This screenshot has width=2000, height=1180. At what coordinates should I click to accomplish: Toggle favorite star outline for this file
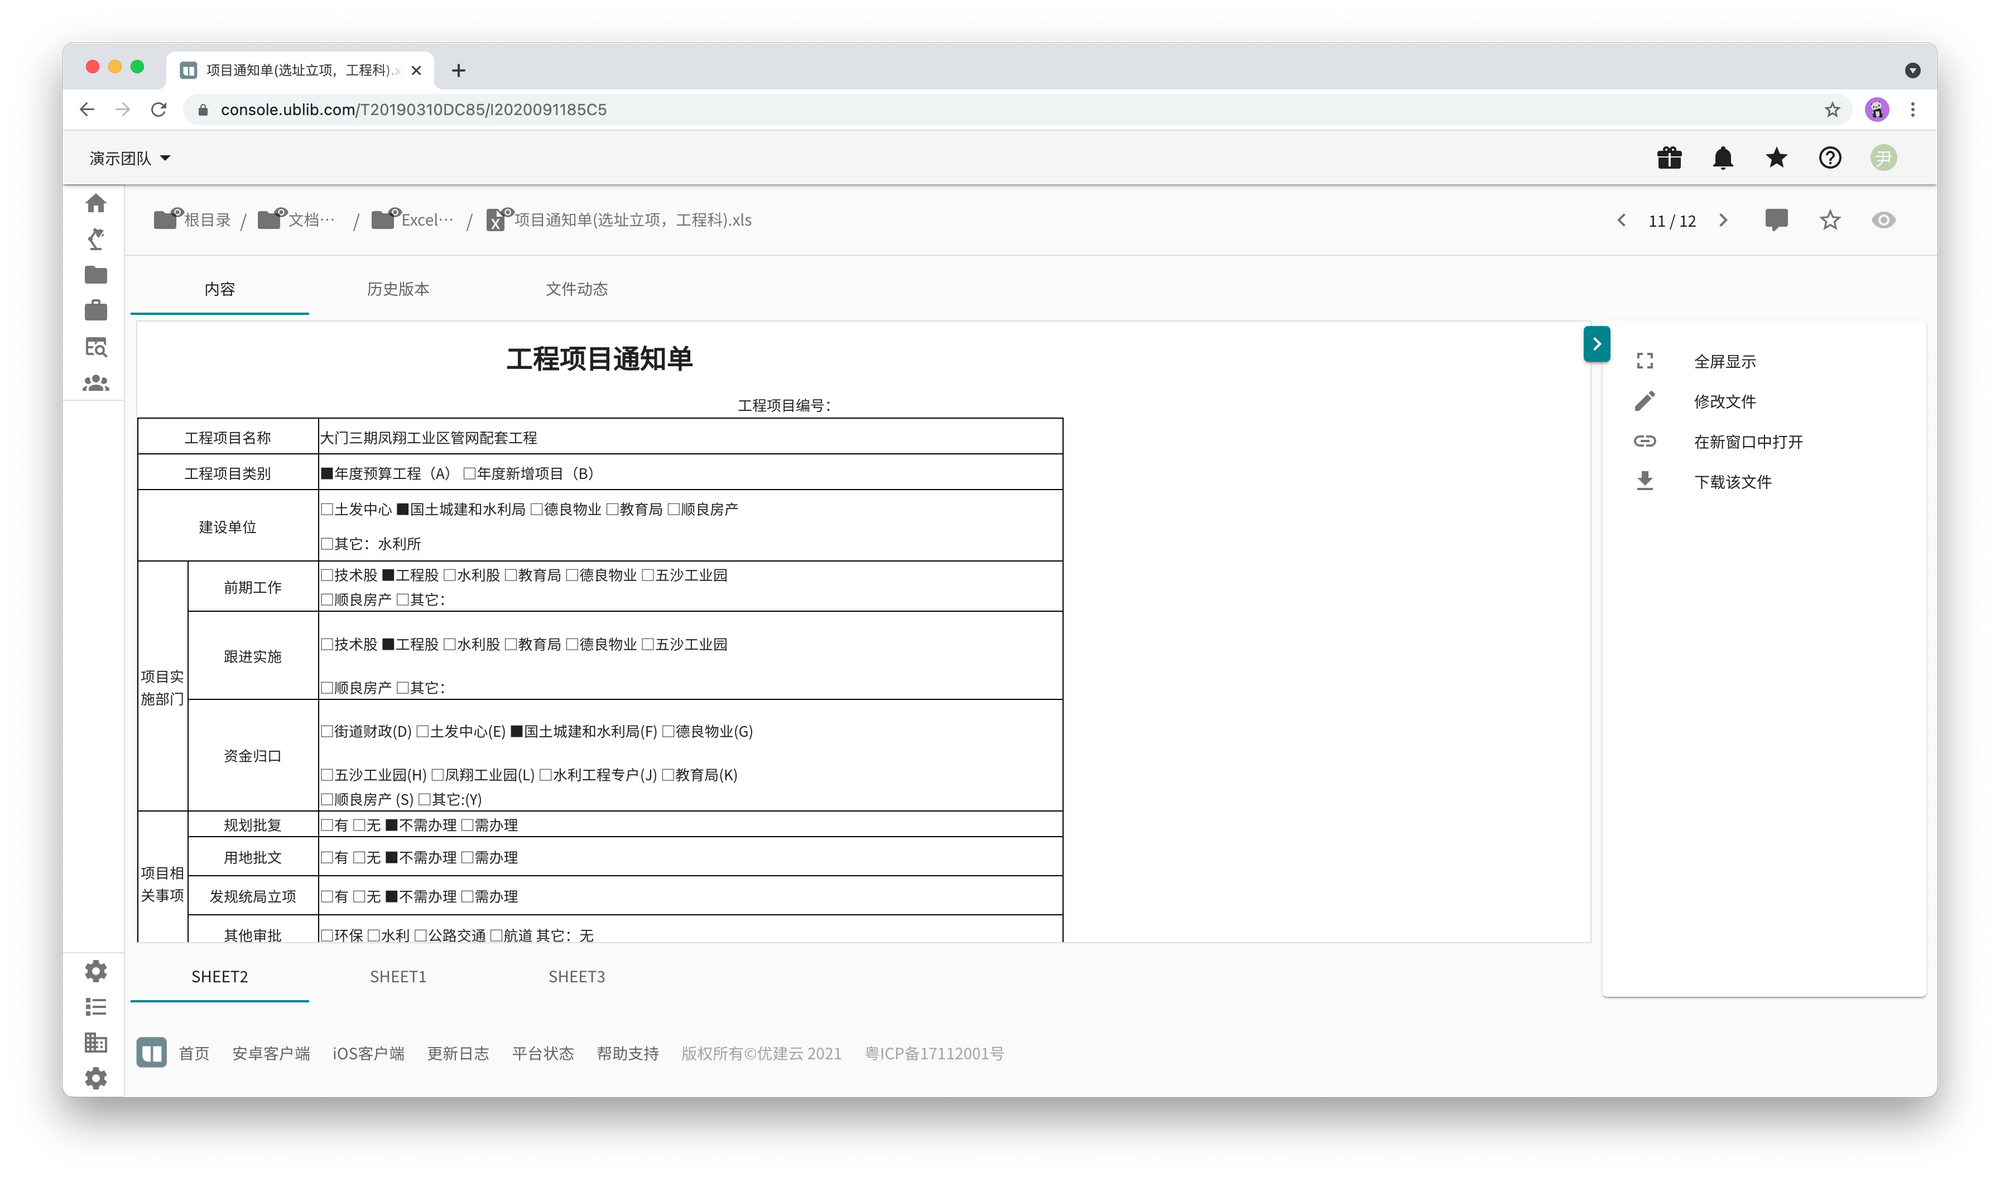tap(1830, 220)
